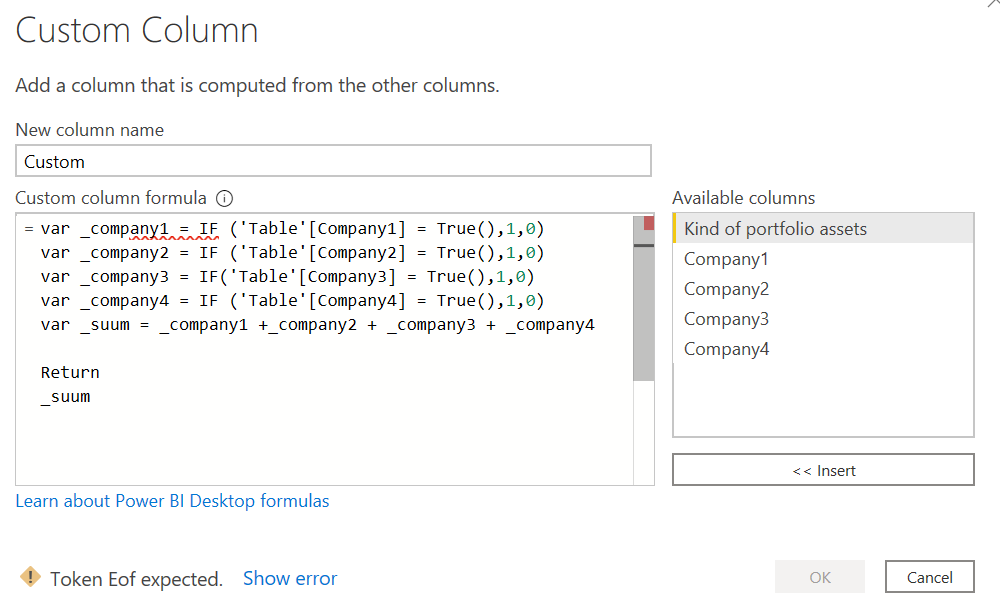
Task: Open Learn about Power BI Desktop formulas link
Action: point(172,501)
